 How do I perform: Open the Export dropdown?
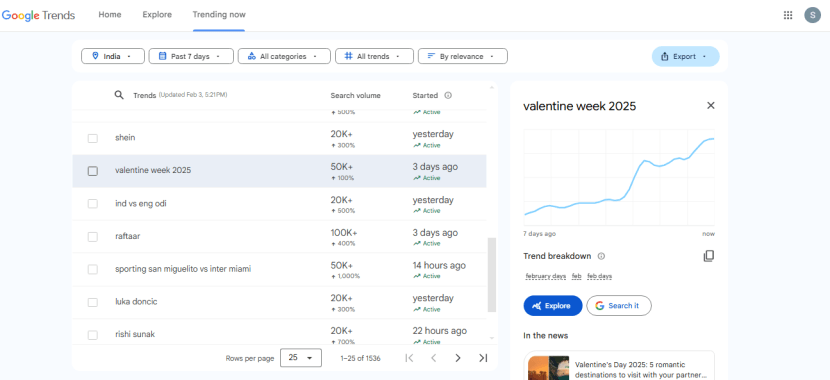click(685, 56)
